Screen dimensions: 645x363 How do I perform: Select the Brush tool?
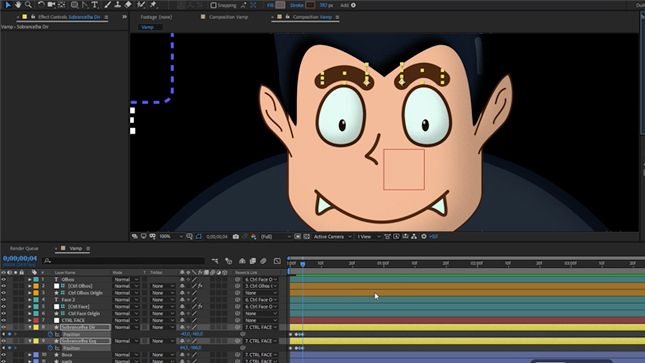[x=107, y=5]
